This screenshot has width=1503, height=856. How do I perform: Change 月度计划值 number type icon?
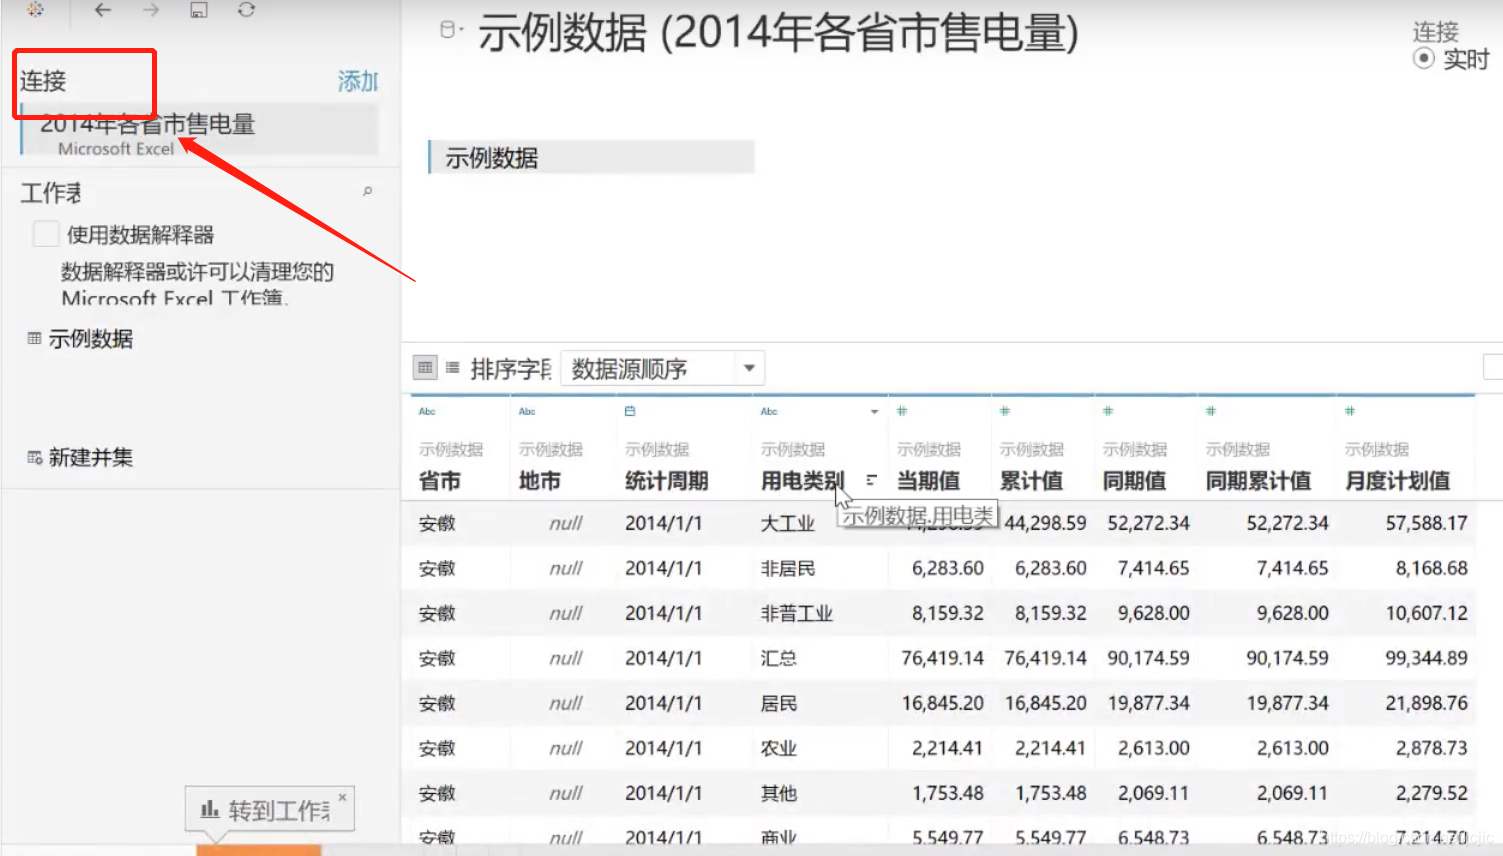1350,411
